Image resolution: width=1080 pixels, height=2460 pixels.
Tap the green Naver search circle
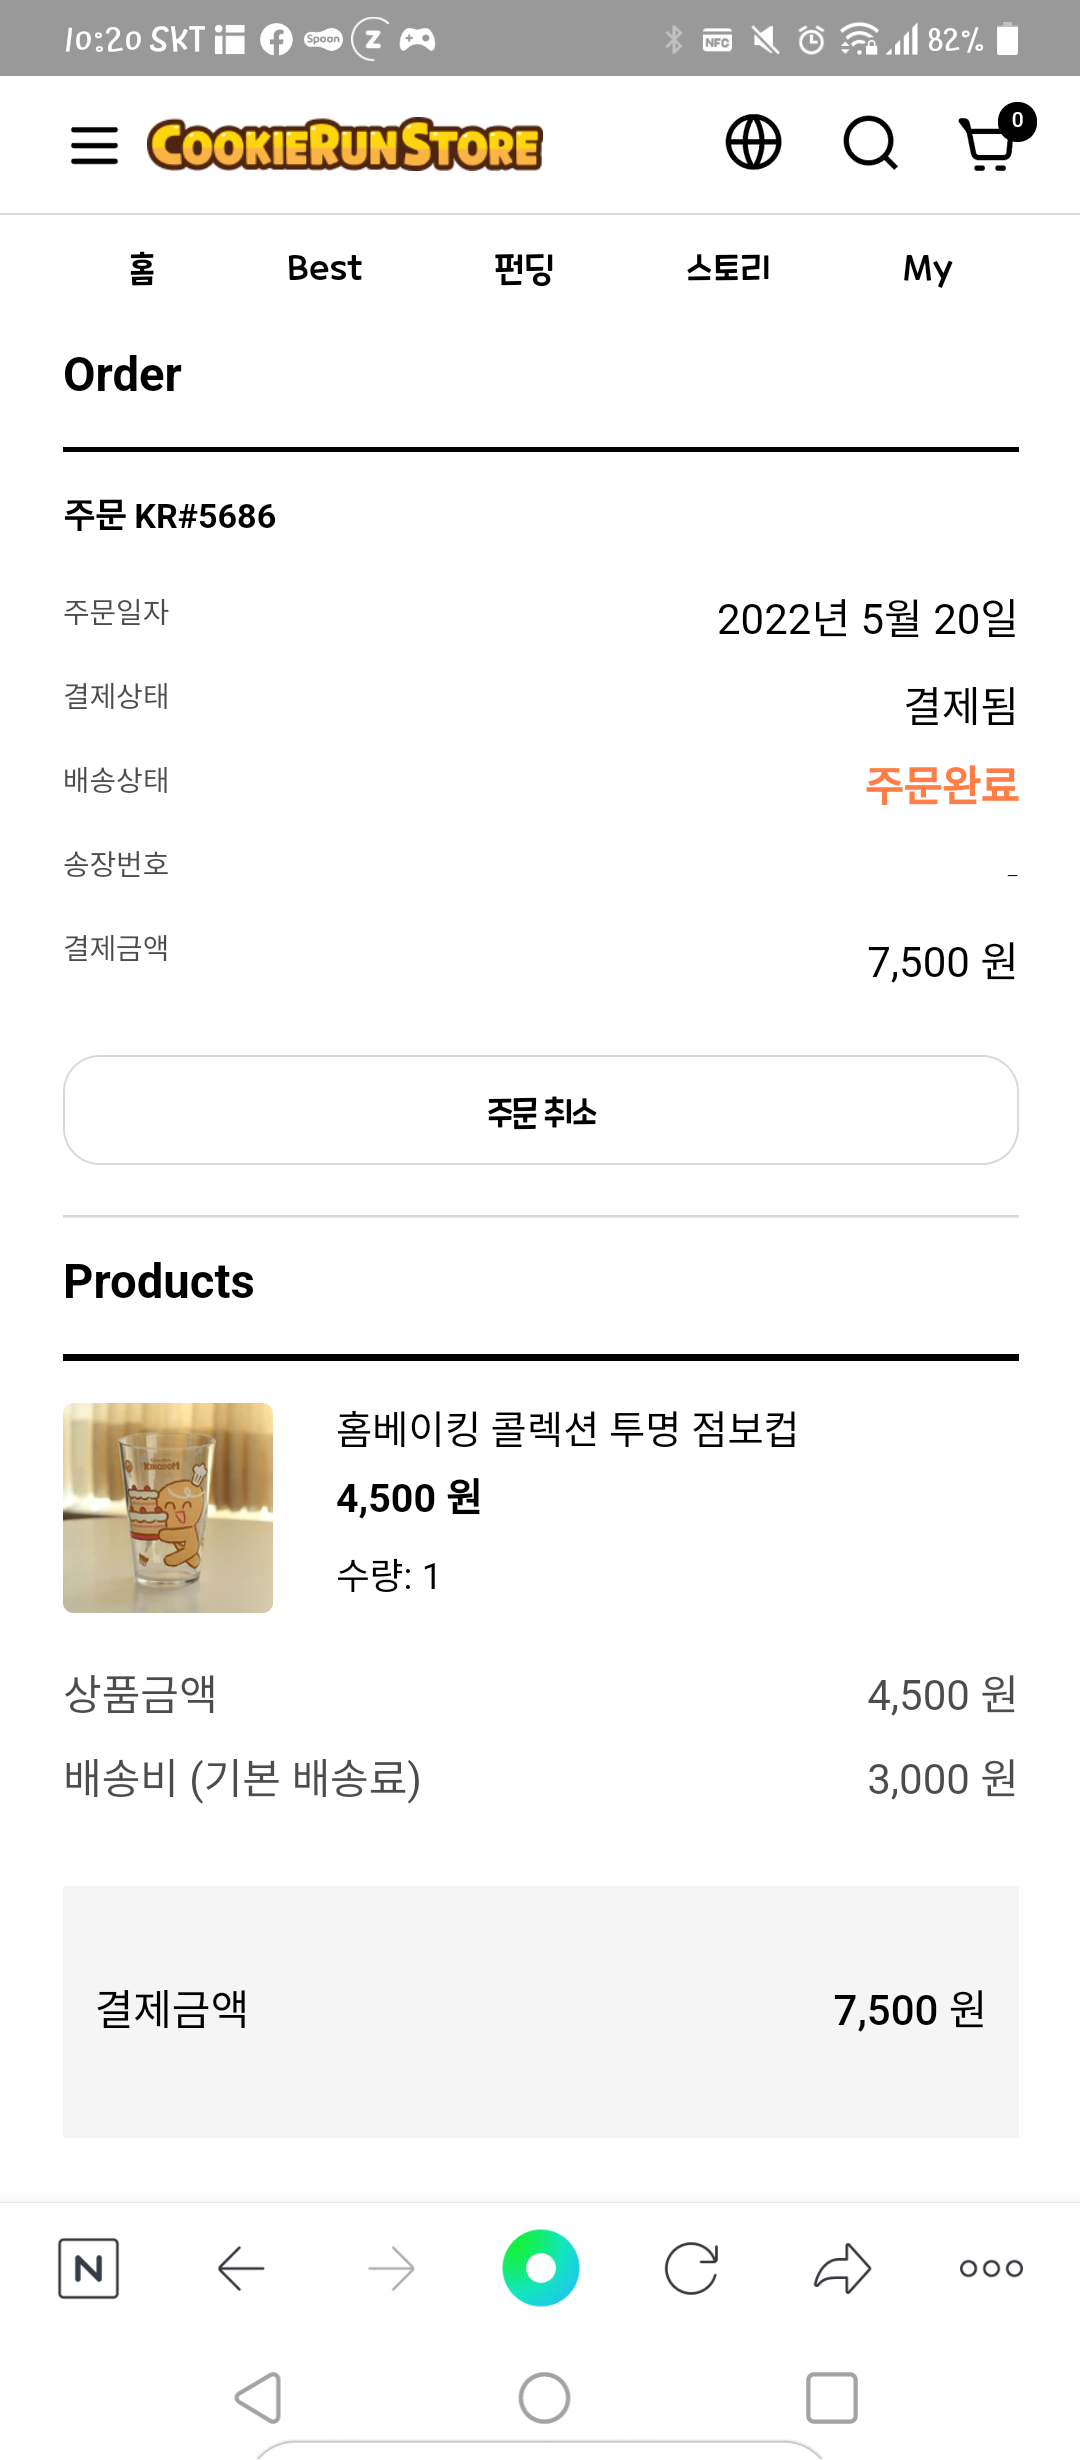(x=540, y=2268)
